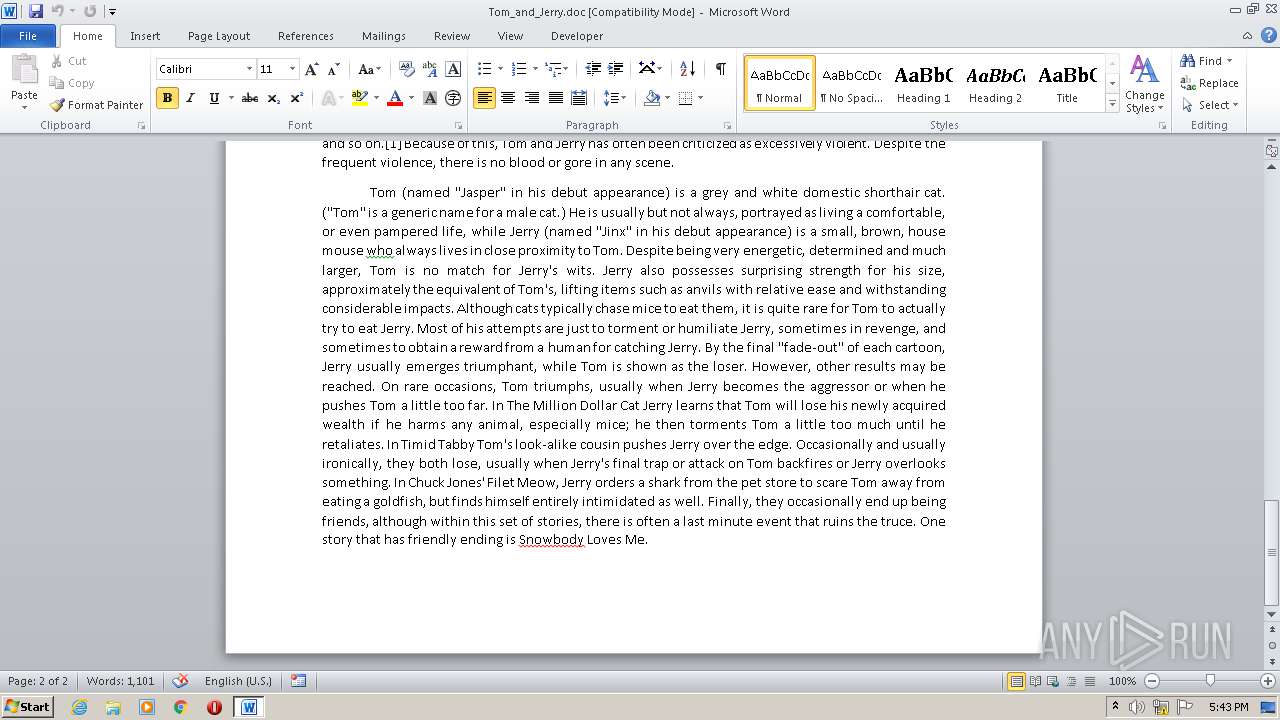The height and width of the screenshot is (720, 1280).
Task: Toggle Show/Hide paragraph marks
Action: [720, 69]
